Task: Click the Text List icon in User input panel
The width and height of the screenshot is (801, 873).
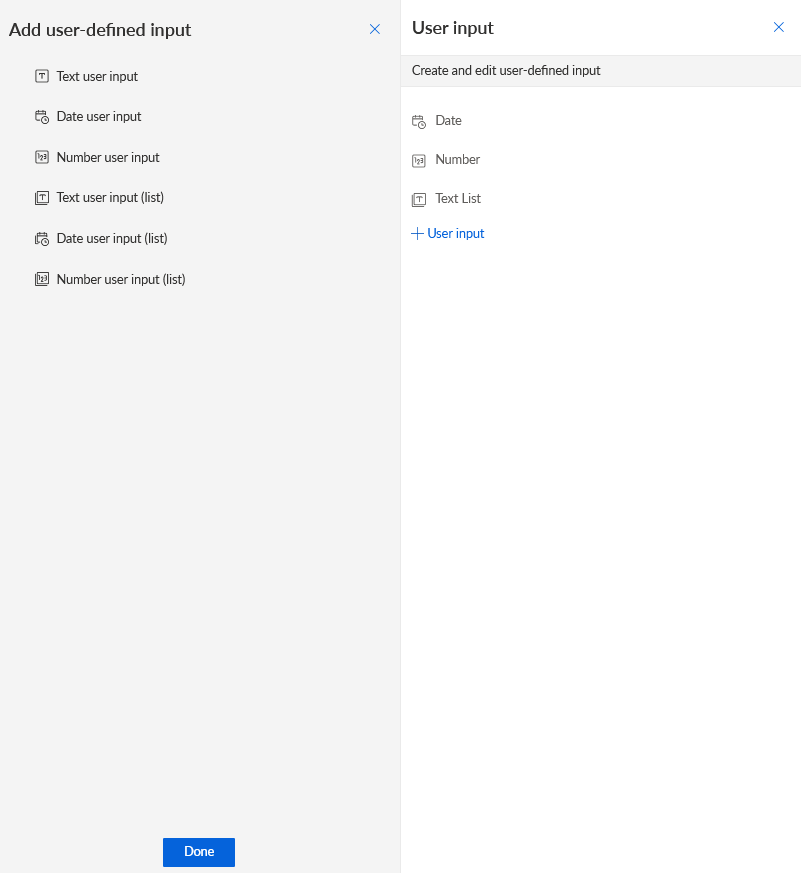Action: click(419, 199)
